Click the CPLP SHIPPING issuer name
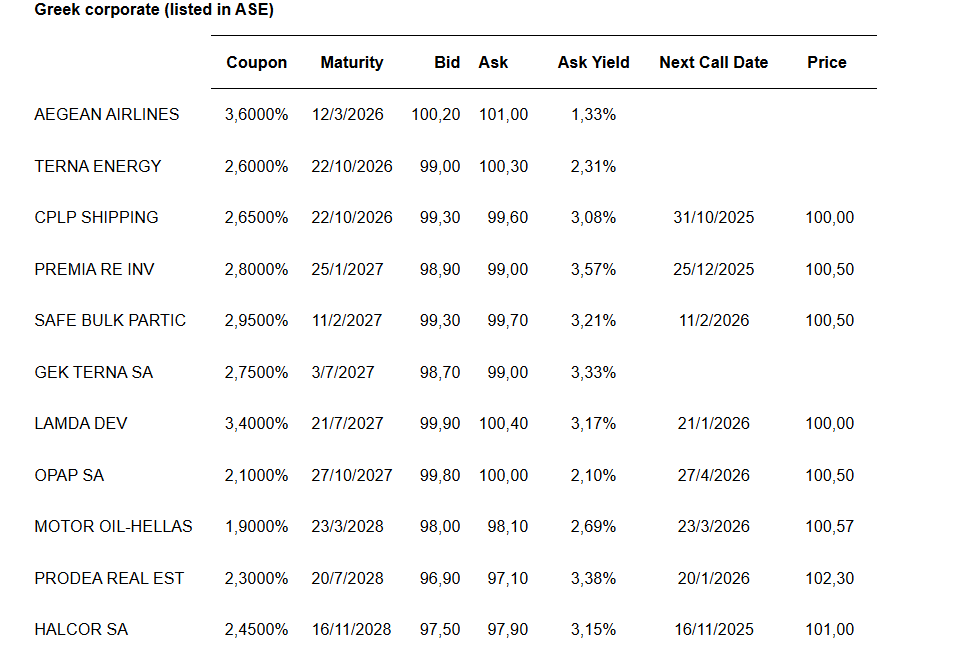961x646 pixels. (96, 217)
